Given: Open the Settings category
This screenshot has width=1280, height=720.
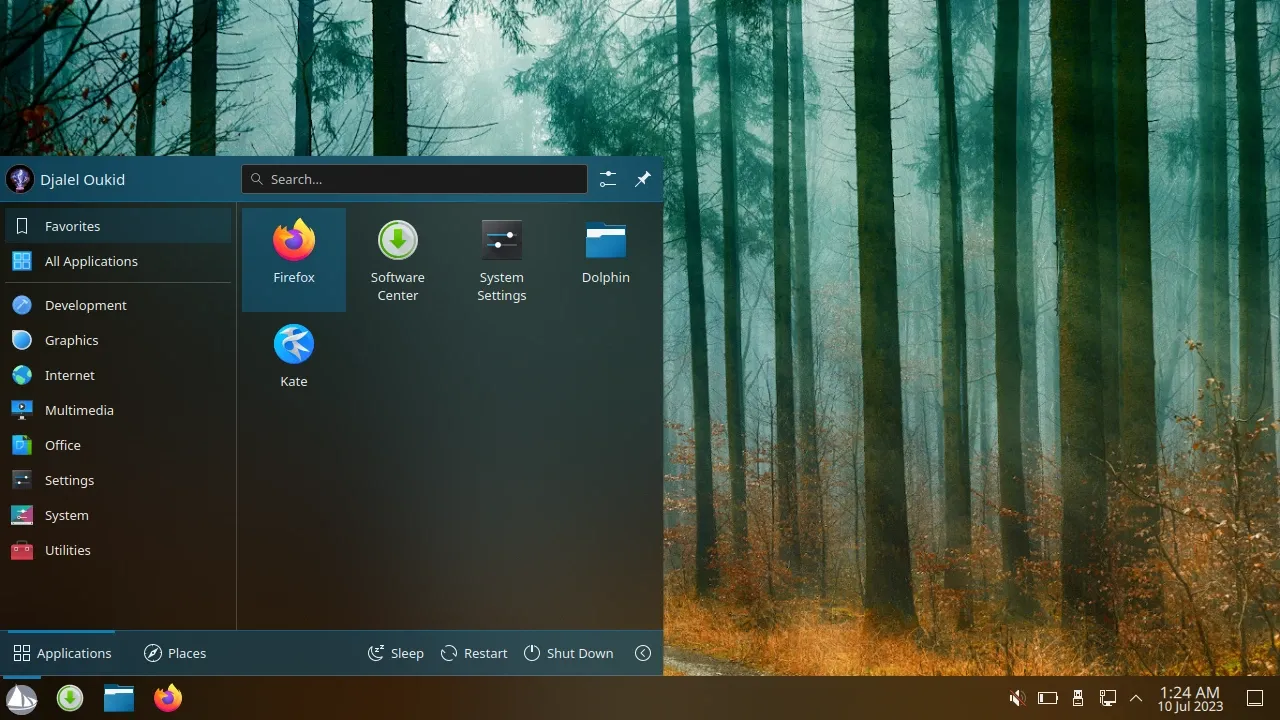Looking at the screenshot, I should coord(118,480).
